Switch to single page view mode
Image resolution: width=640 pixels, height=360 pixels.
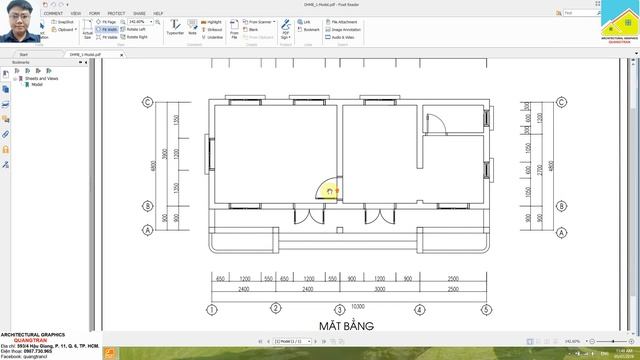[x=530, y=341]
